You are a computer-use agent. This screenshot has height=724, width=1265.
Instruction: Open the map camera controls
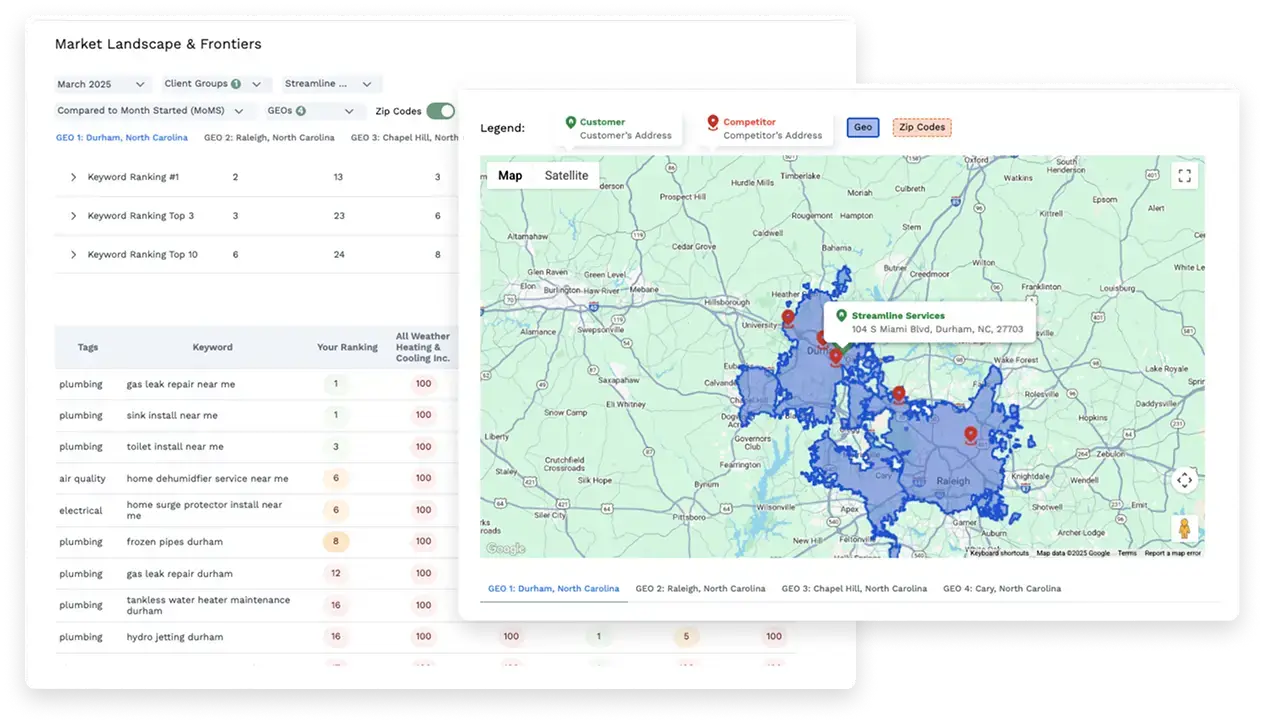pyautogui.click(x=1184, y=480)
